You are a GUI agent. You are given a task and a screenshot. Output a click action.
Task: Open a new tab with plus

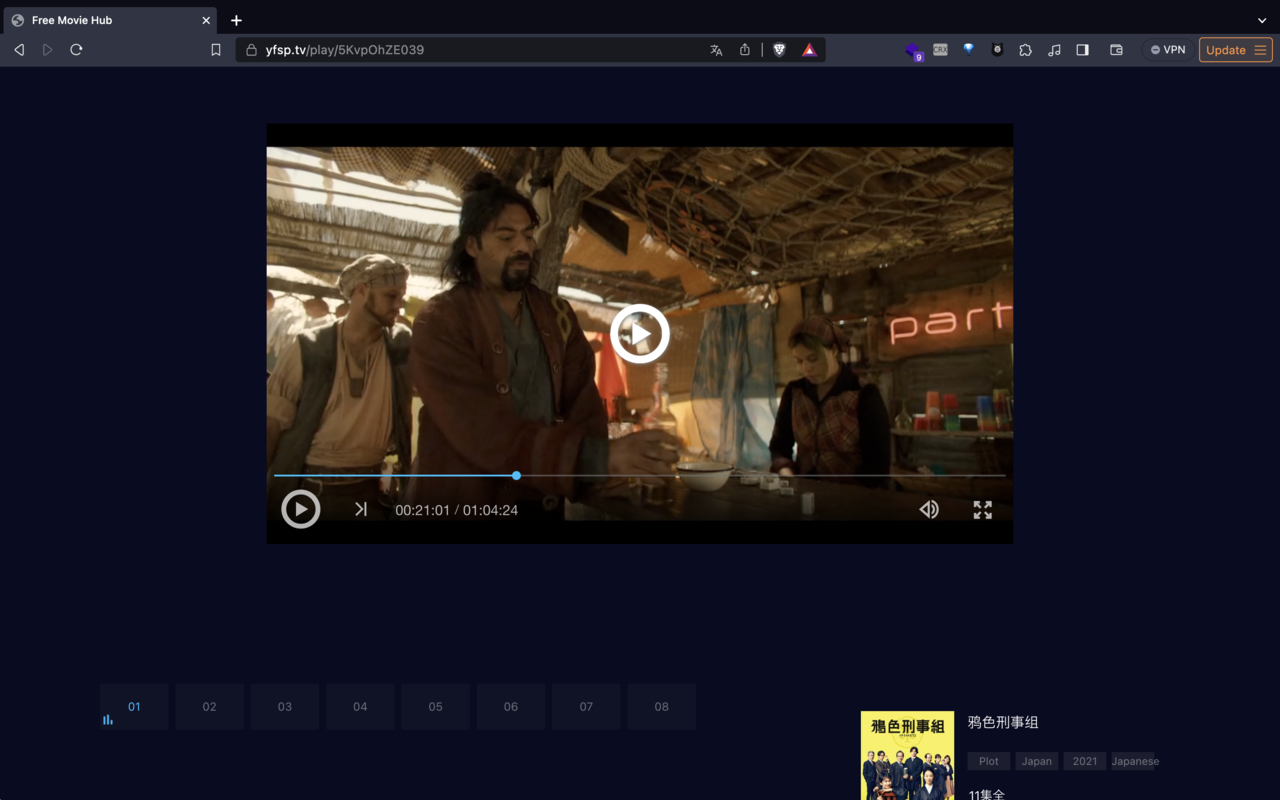[x=236, y=20]
